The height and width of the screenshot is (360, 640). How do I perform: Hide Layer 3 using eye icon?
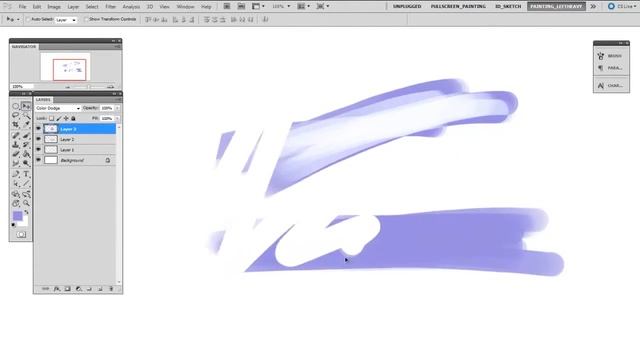38,129
